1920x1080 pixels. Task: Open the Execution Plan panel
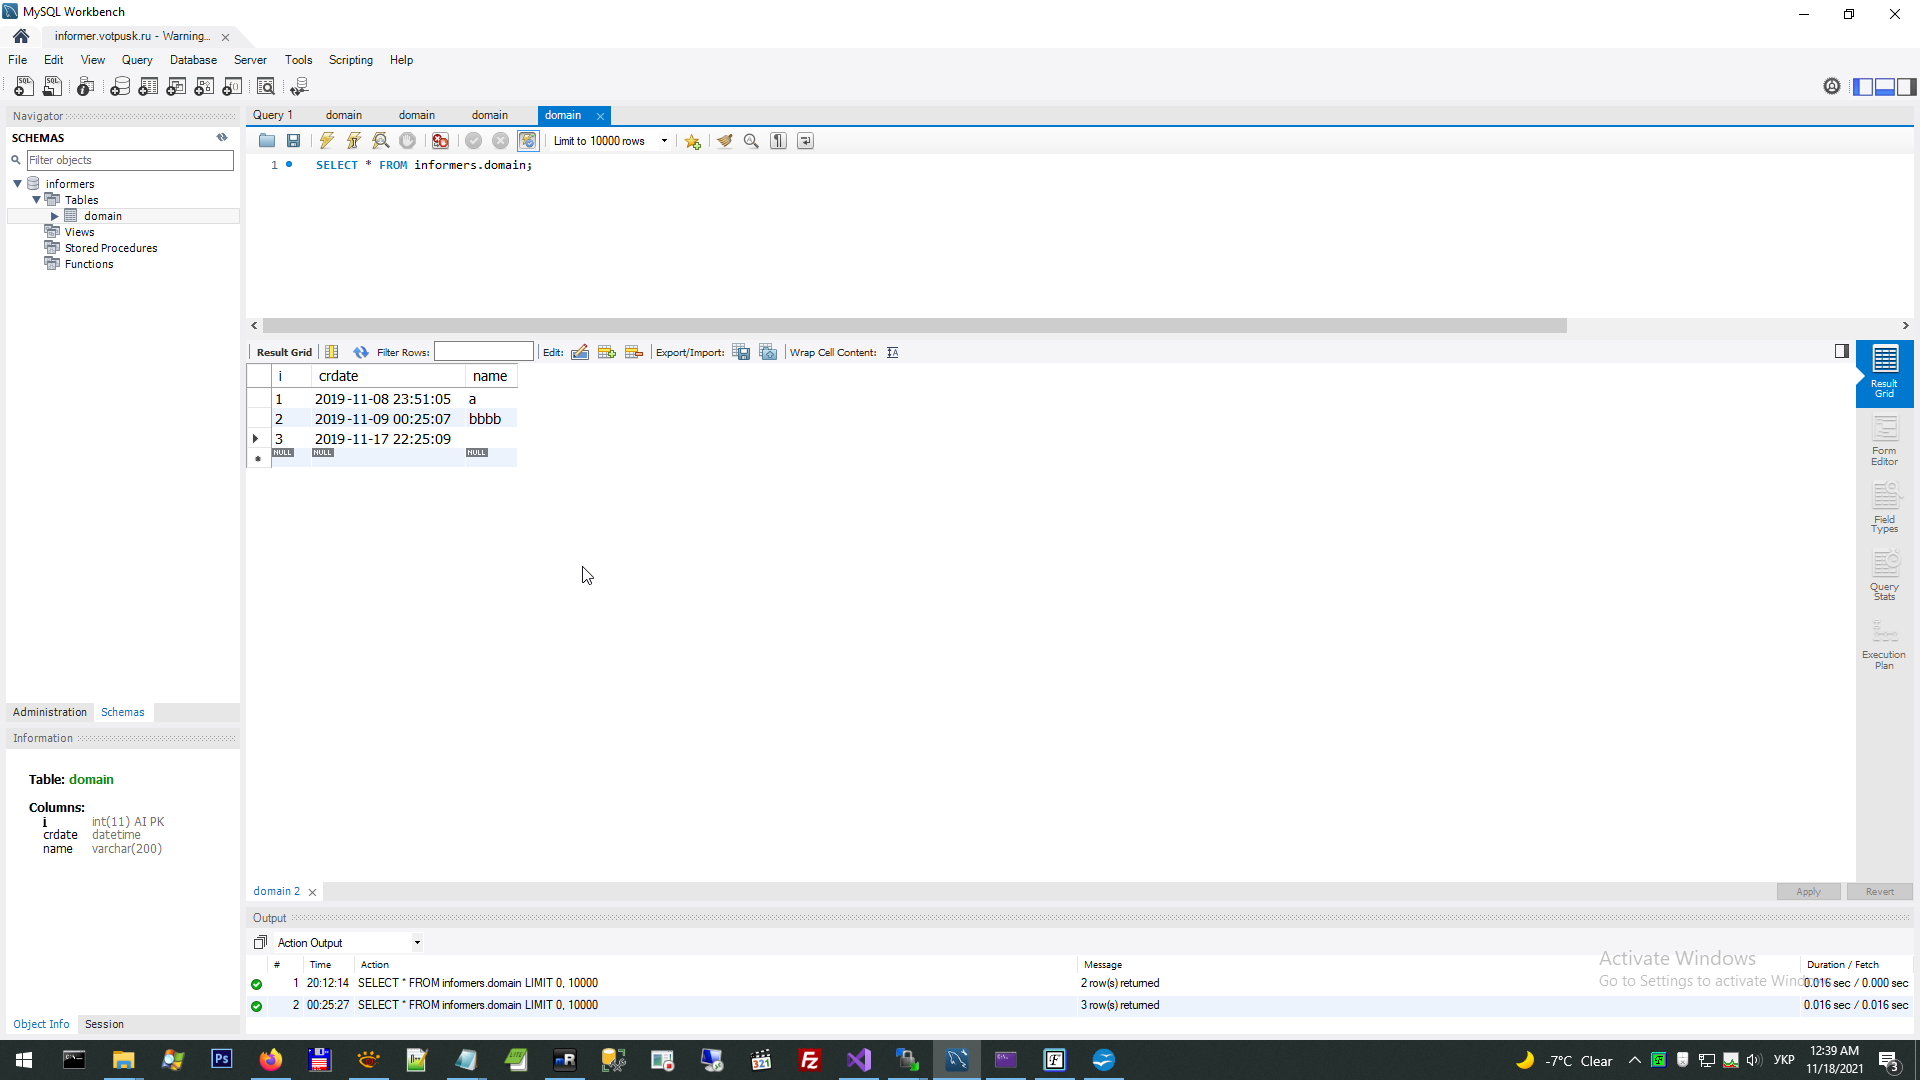point(1884,645)
